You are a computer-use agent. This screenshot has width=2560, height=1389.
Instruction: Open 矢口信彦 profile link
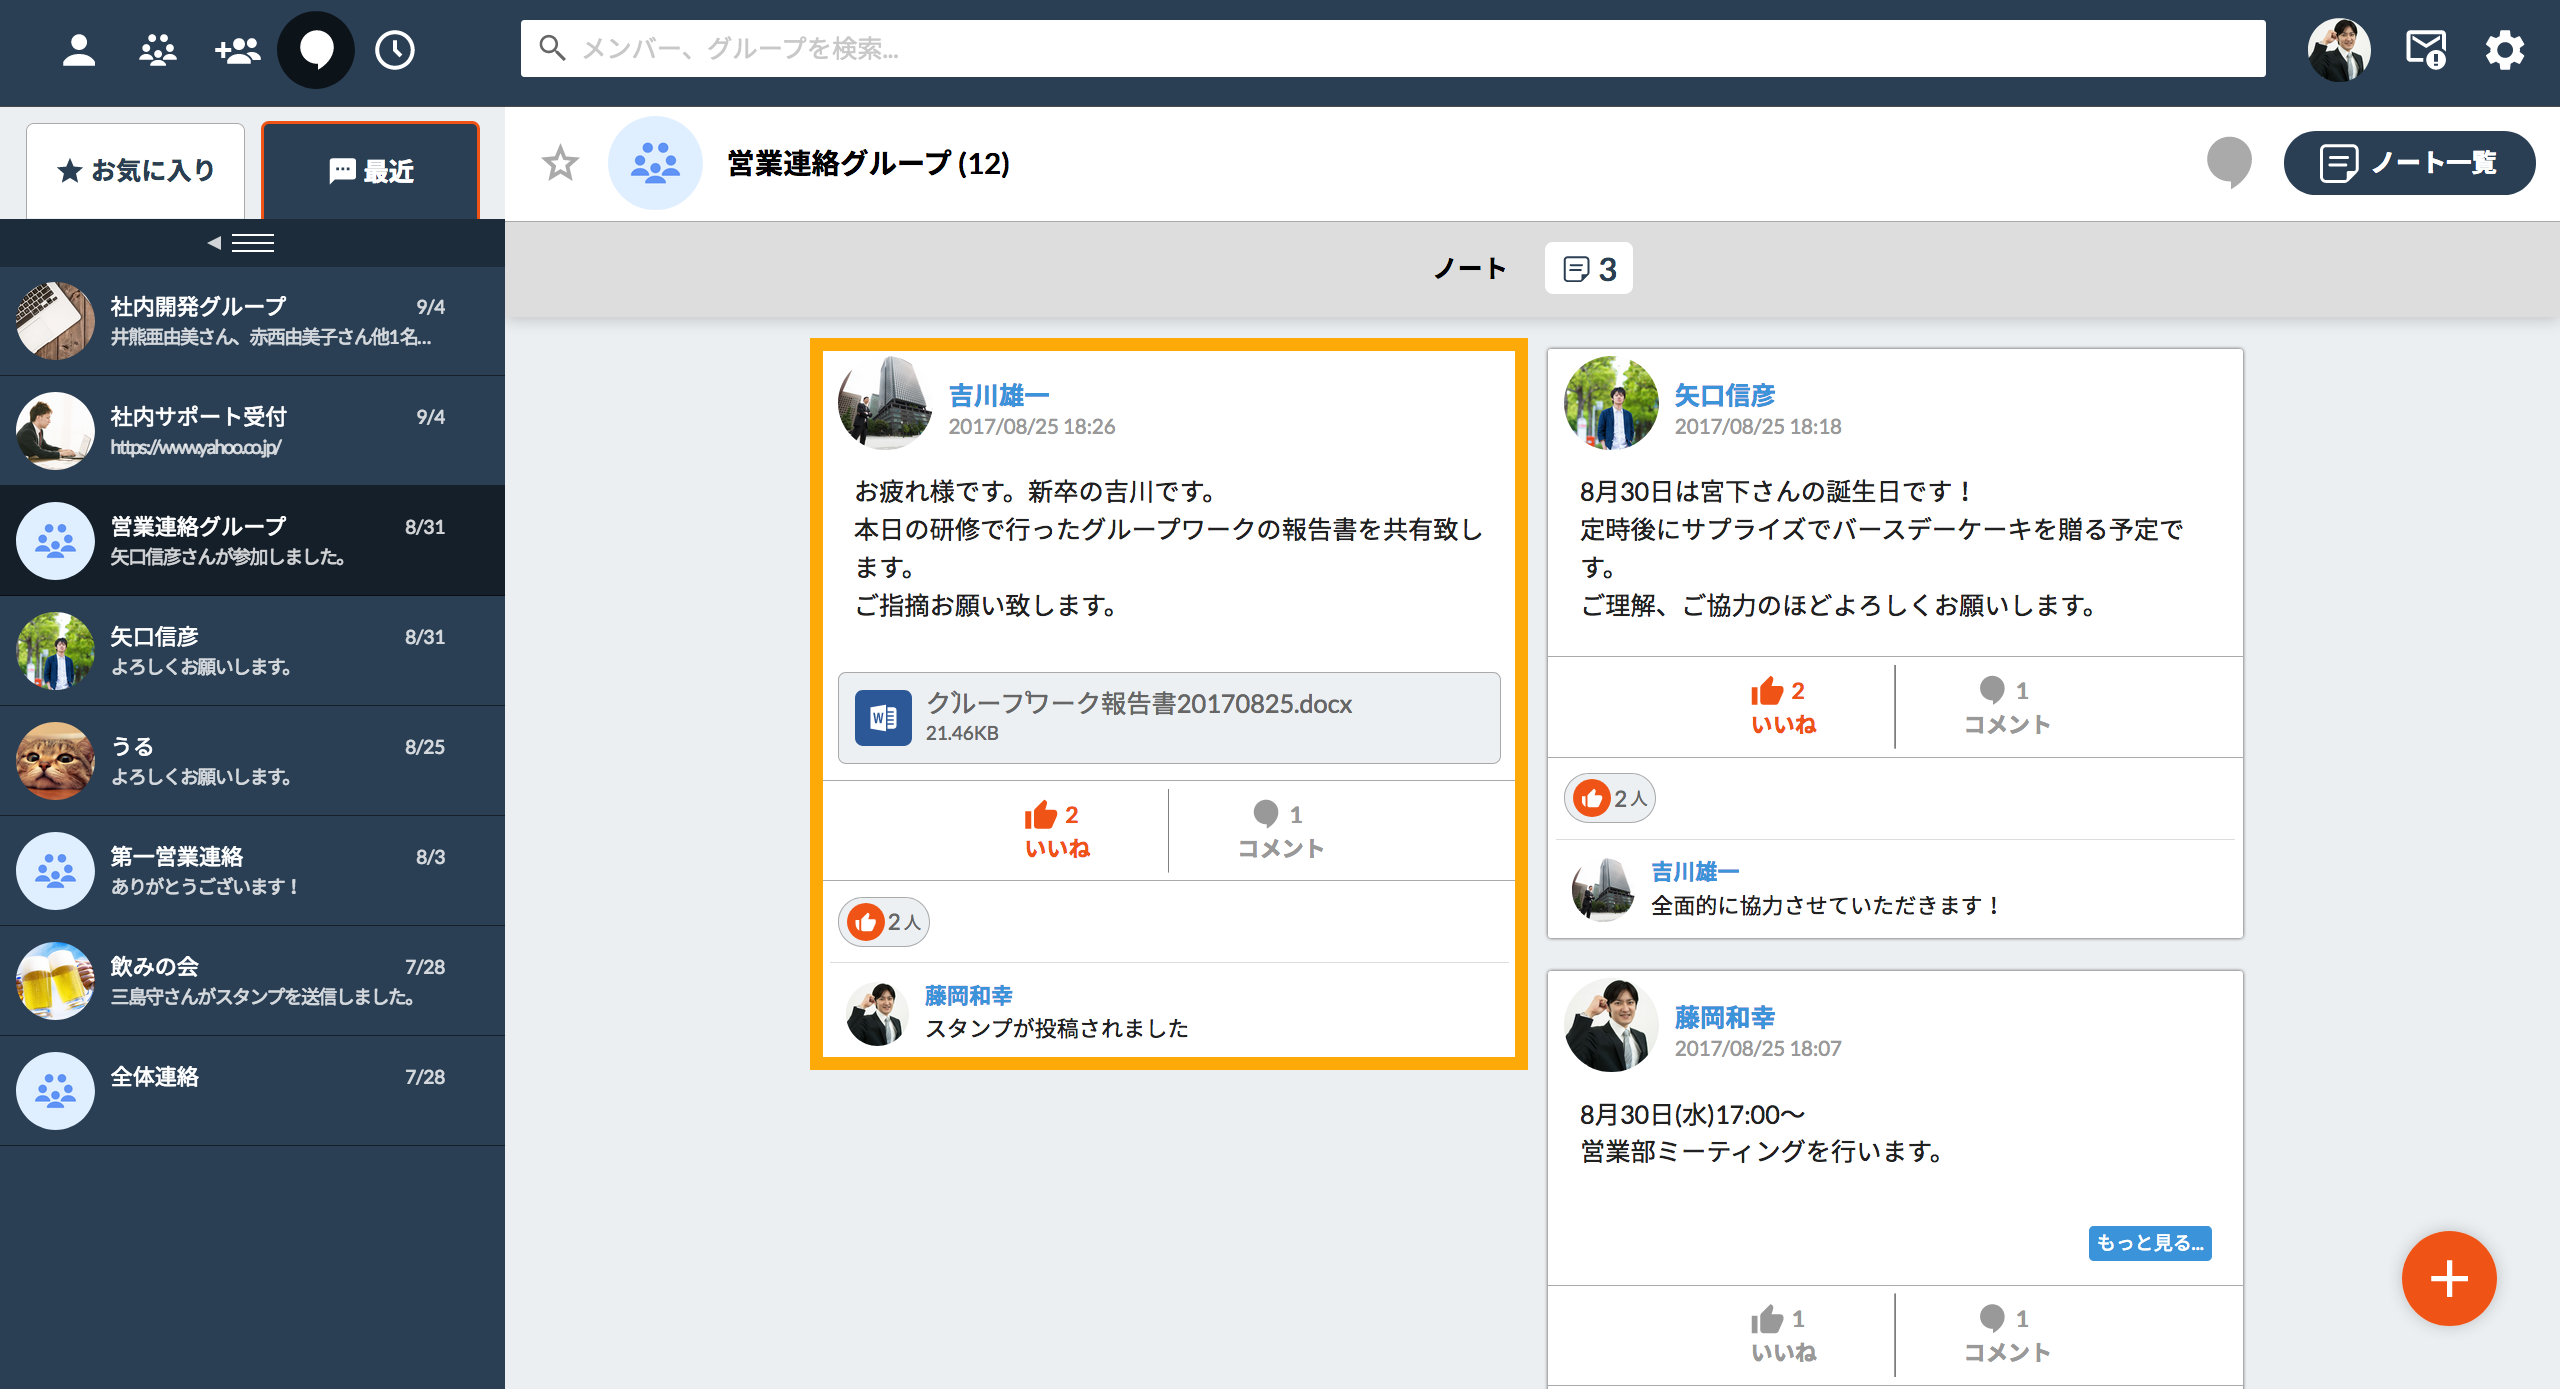click(x=1724, y=395)
